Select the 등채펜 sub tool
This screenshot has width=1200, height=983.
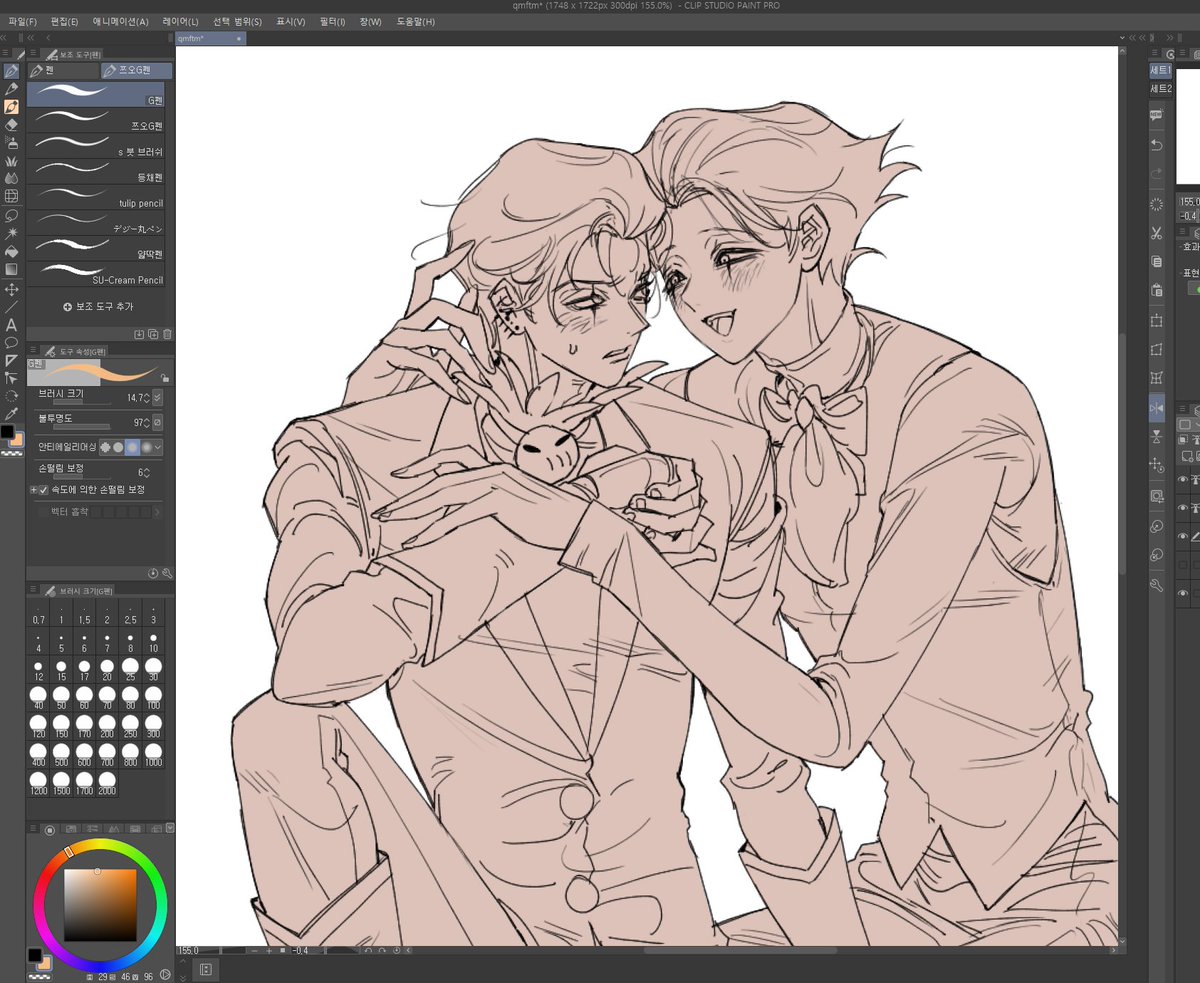point(96,171)
